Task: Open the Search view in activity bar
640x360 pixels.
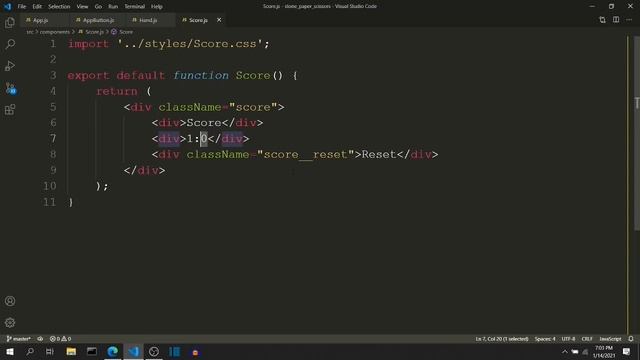Action: tap(10, 44)
